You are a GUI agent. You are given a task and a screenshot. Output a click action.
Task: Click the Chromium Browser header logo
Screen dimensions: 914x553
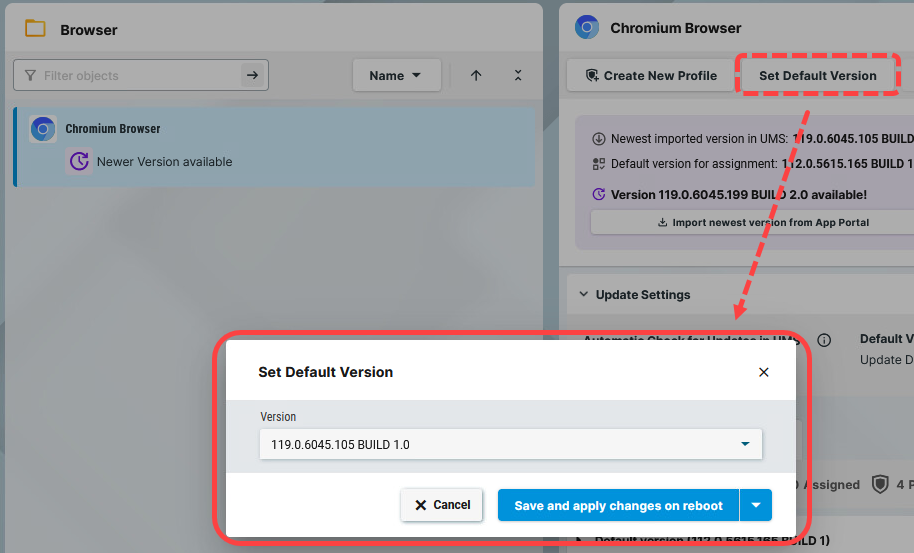(587, 28)
